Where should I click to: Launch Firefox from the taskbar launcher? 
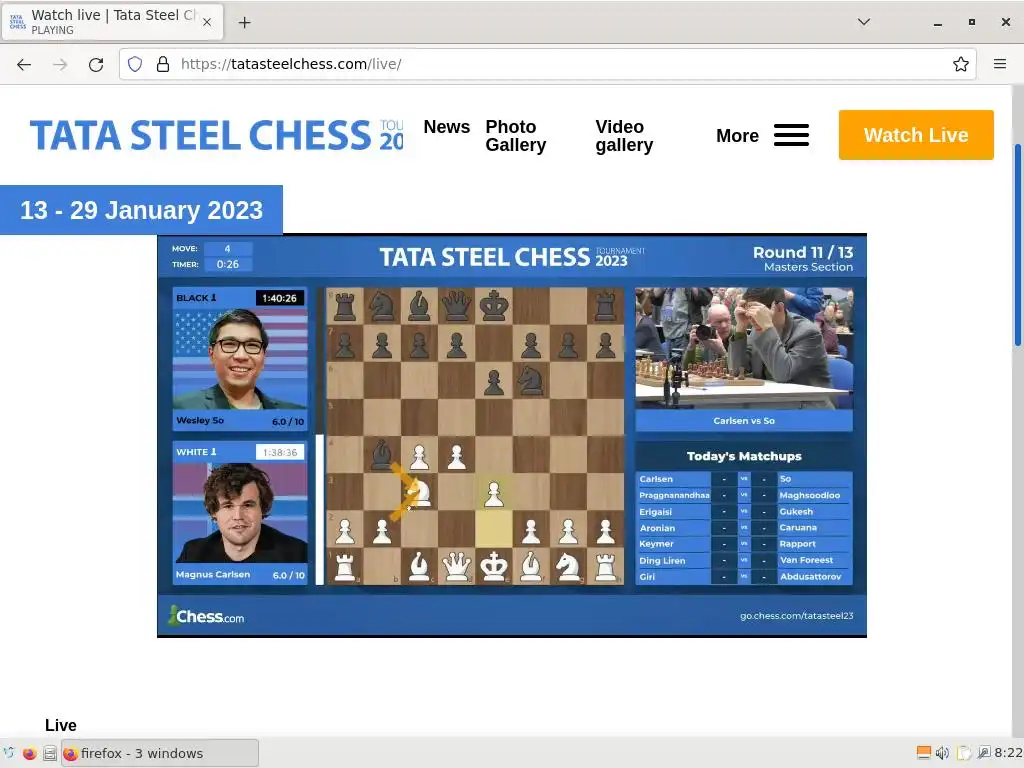(x=29, y=753)
